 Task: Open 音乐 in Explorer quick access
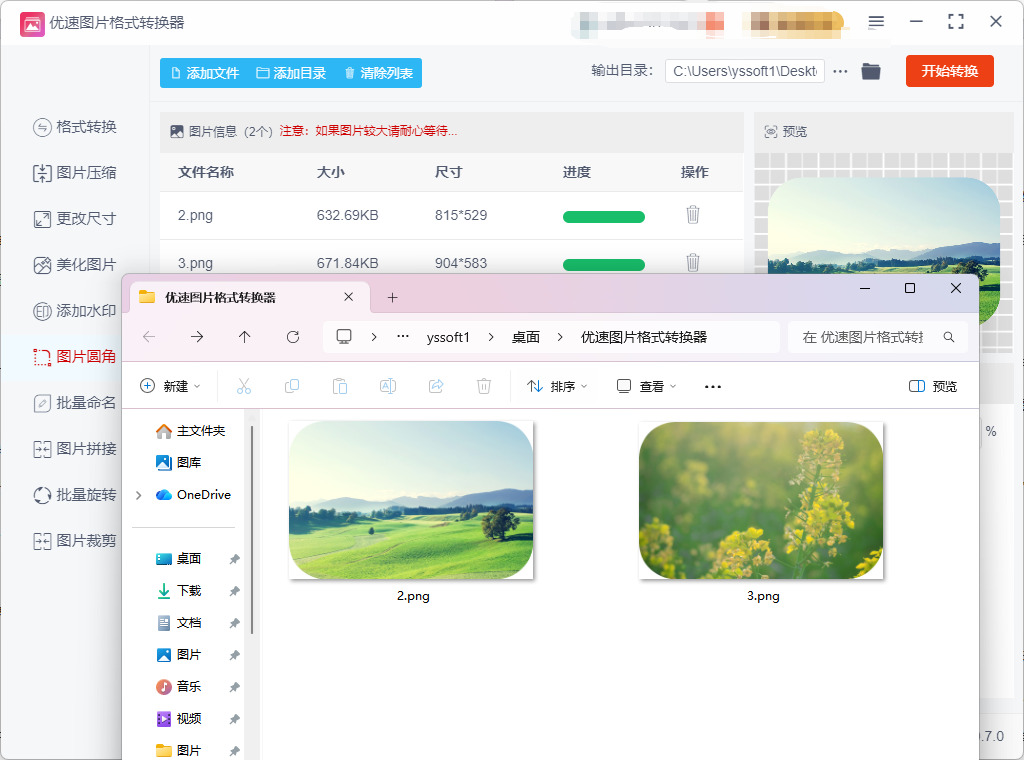179,687
